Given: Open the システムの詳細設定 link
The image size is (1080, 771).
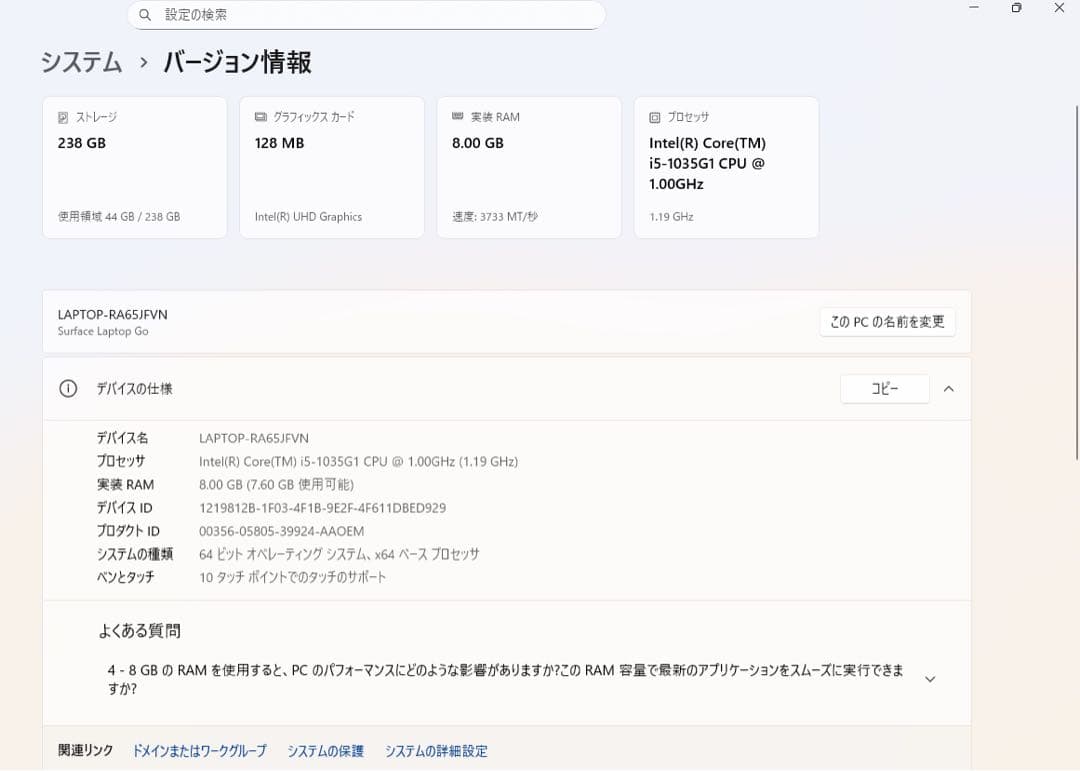Looking at the screenshot, I should [x=436, y=750].
